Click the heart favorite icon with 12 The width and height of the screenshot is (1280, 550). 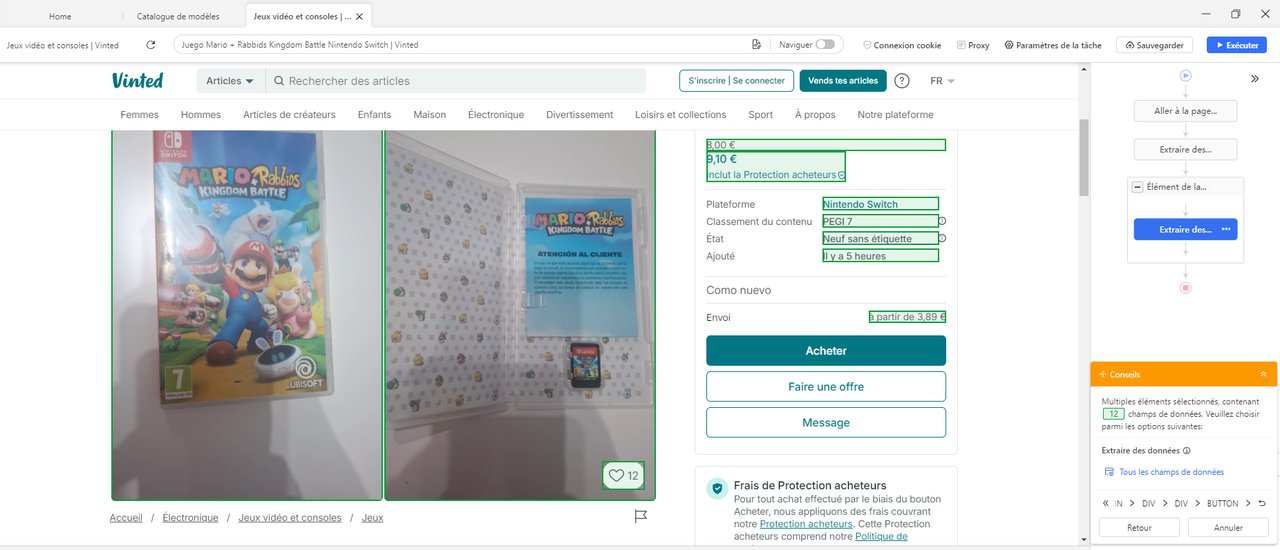coord(623,476)
